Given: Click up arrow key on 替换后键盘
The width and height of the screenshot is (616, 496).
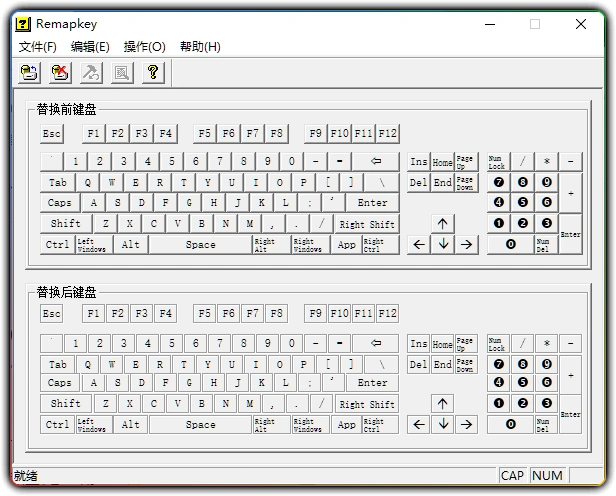Looking at the screenshot, I should point(442,404).
